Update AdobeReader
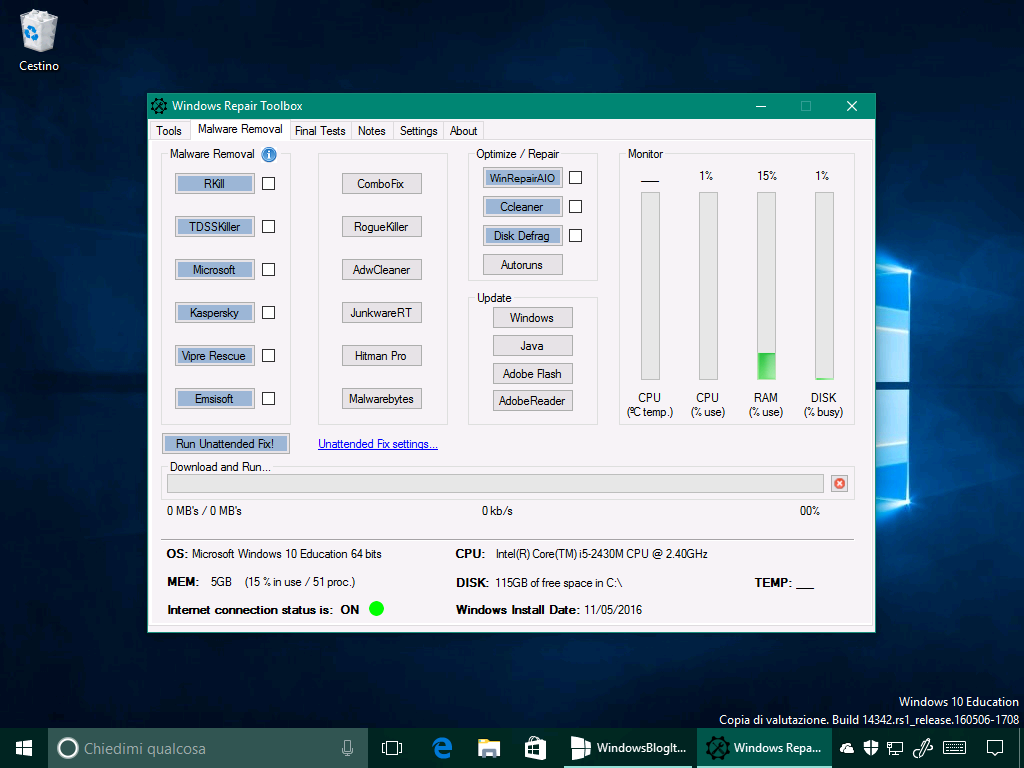The width and height of the screenshot is (1024, 768). 532,401
